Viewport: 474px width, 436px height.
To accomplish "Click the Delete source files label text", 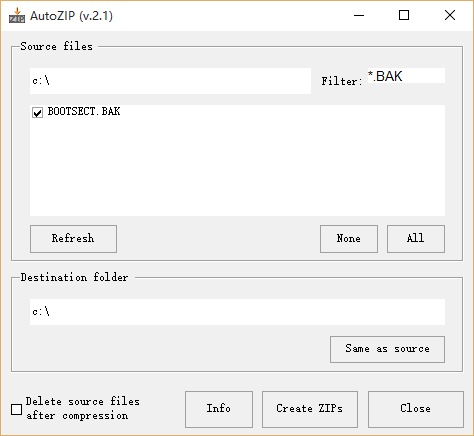I will coord(83,408).
